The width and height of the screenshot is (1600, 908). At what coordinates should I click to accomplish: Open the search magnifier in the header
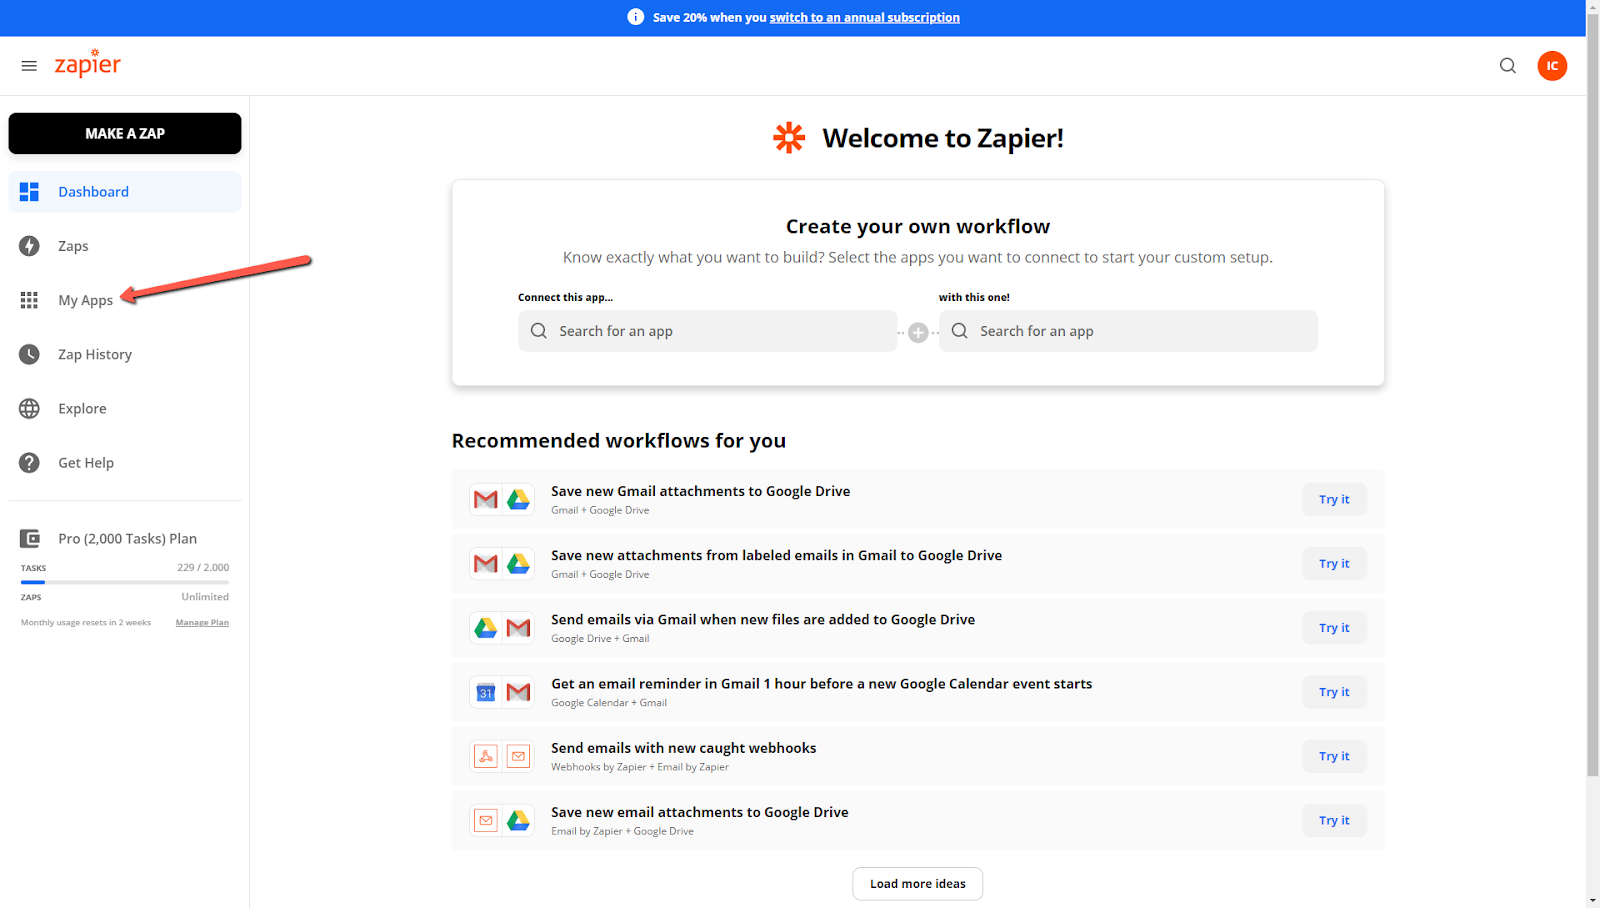[x=1508, y=66]
